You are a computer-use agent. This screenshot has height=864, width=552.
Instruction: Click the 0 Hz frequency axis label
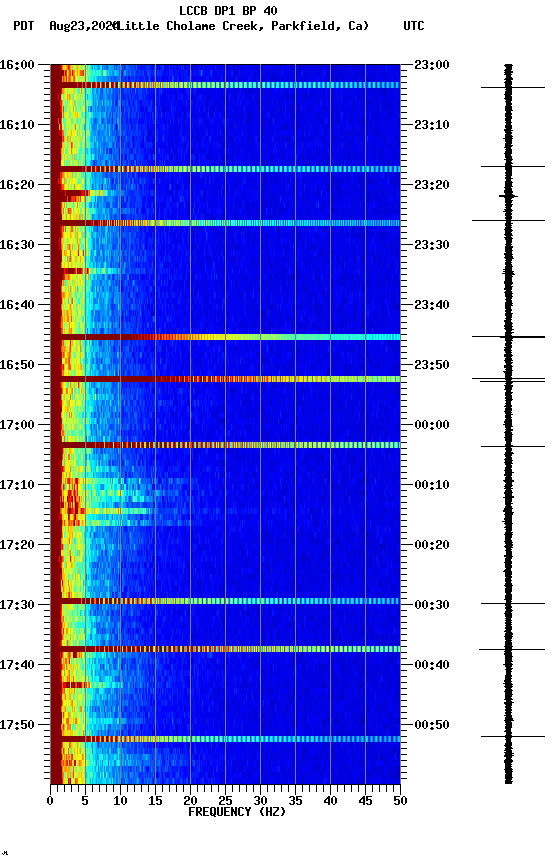tap(50, 801)
